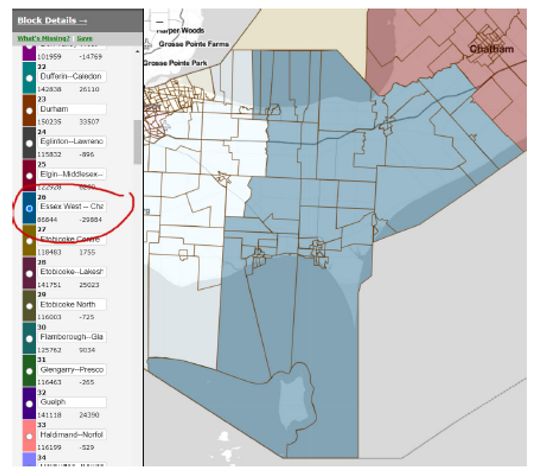This screenshot has width=547, height=475.
Task: Edit the Guelph name field
Action: [72, 402]
